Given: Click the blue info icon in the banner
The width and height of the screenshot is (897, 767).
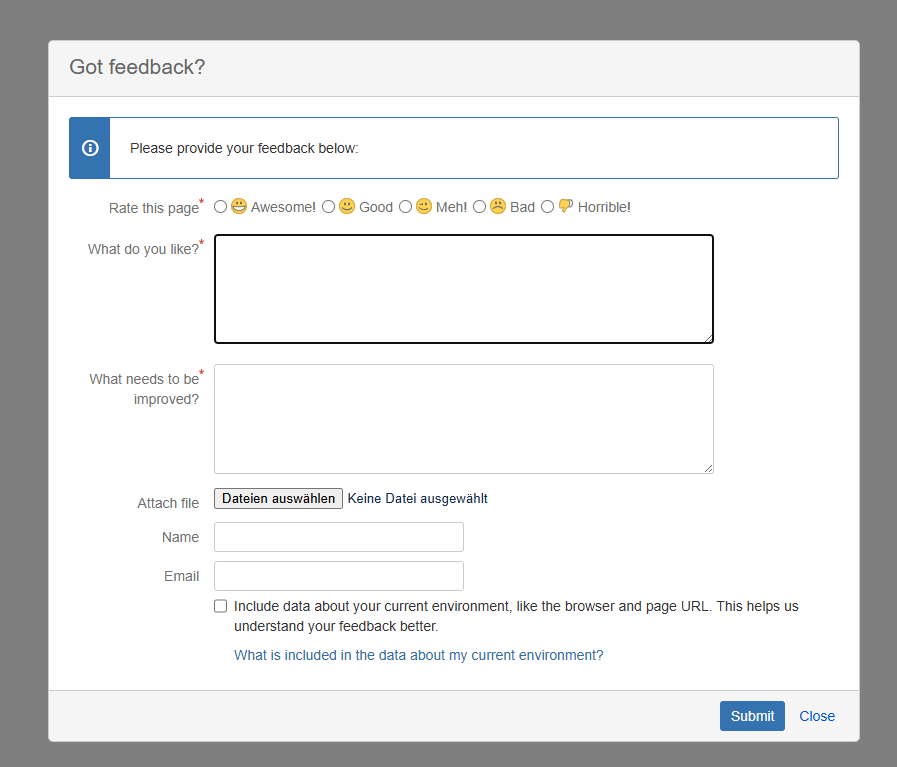Looking at the screenshot, I should pos(89,147).
